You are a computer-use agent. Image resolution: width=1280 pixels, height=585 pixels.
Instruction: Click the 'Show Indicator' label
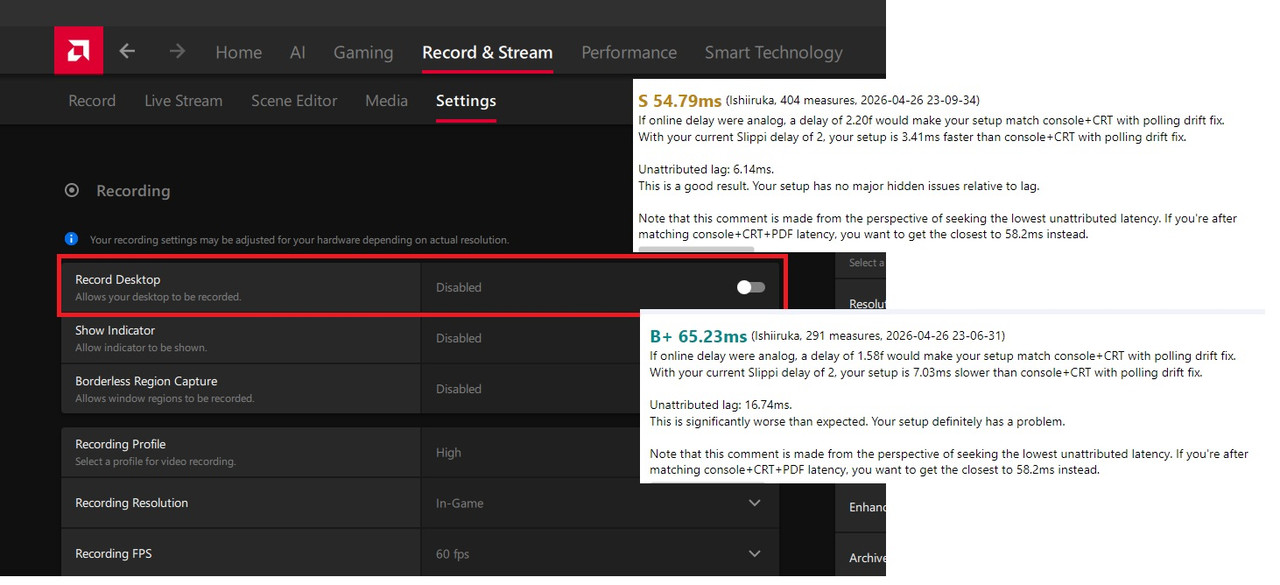(115, 330)
